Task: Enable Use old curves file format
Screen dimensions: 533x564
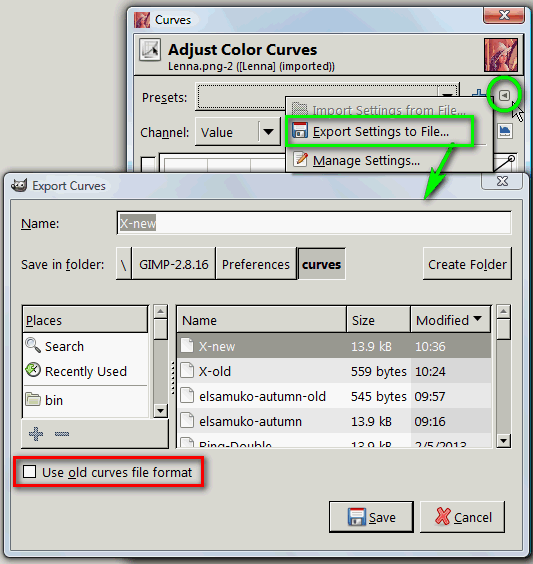Action: pyautogui.click(x=29, y=472)
